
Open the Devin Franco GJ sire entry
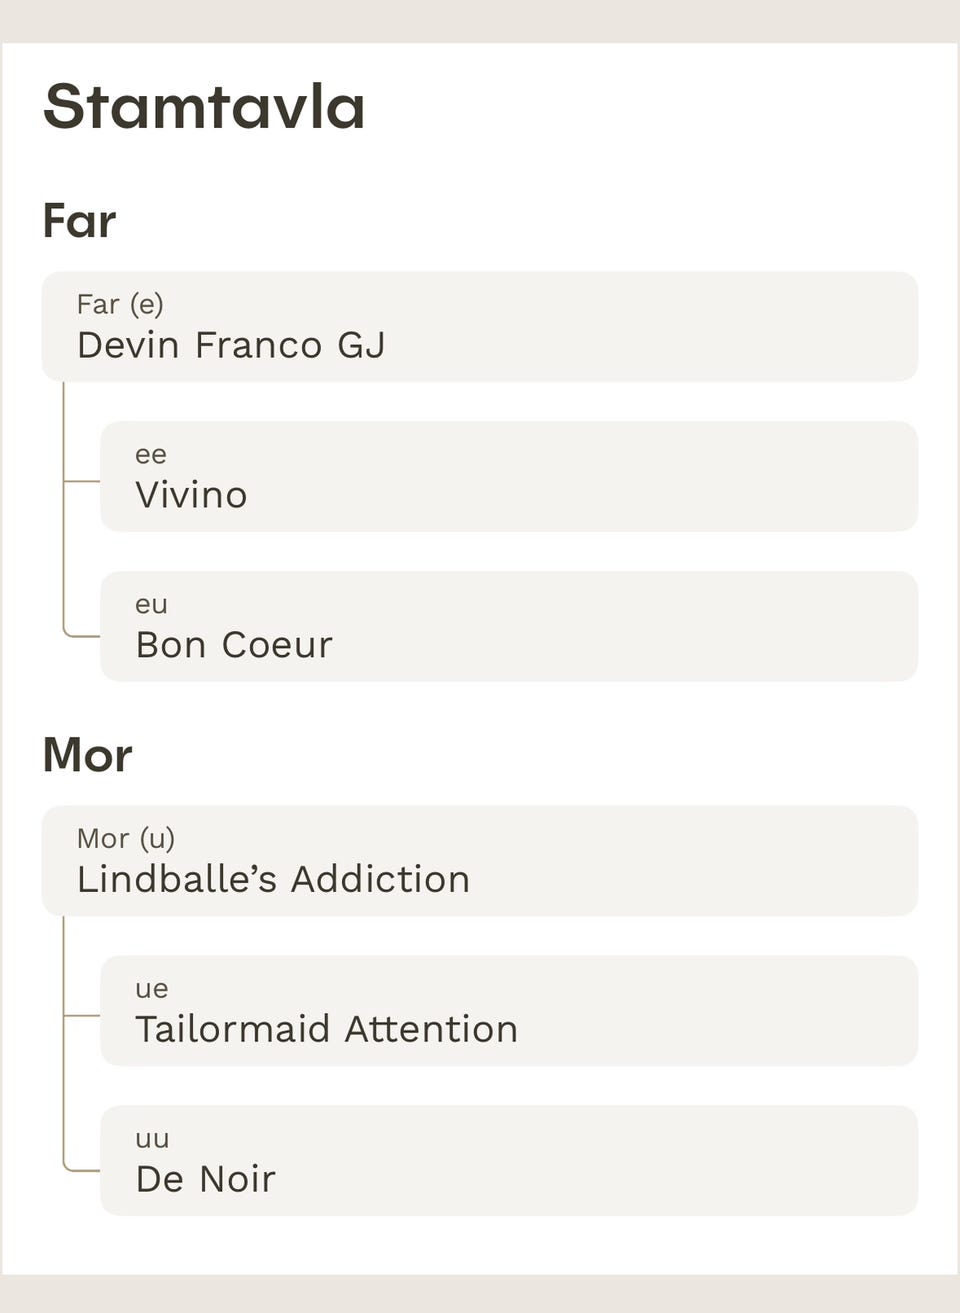[x=479, y=327]
